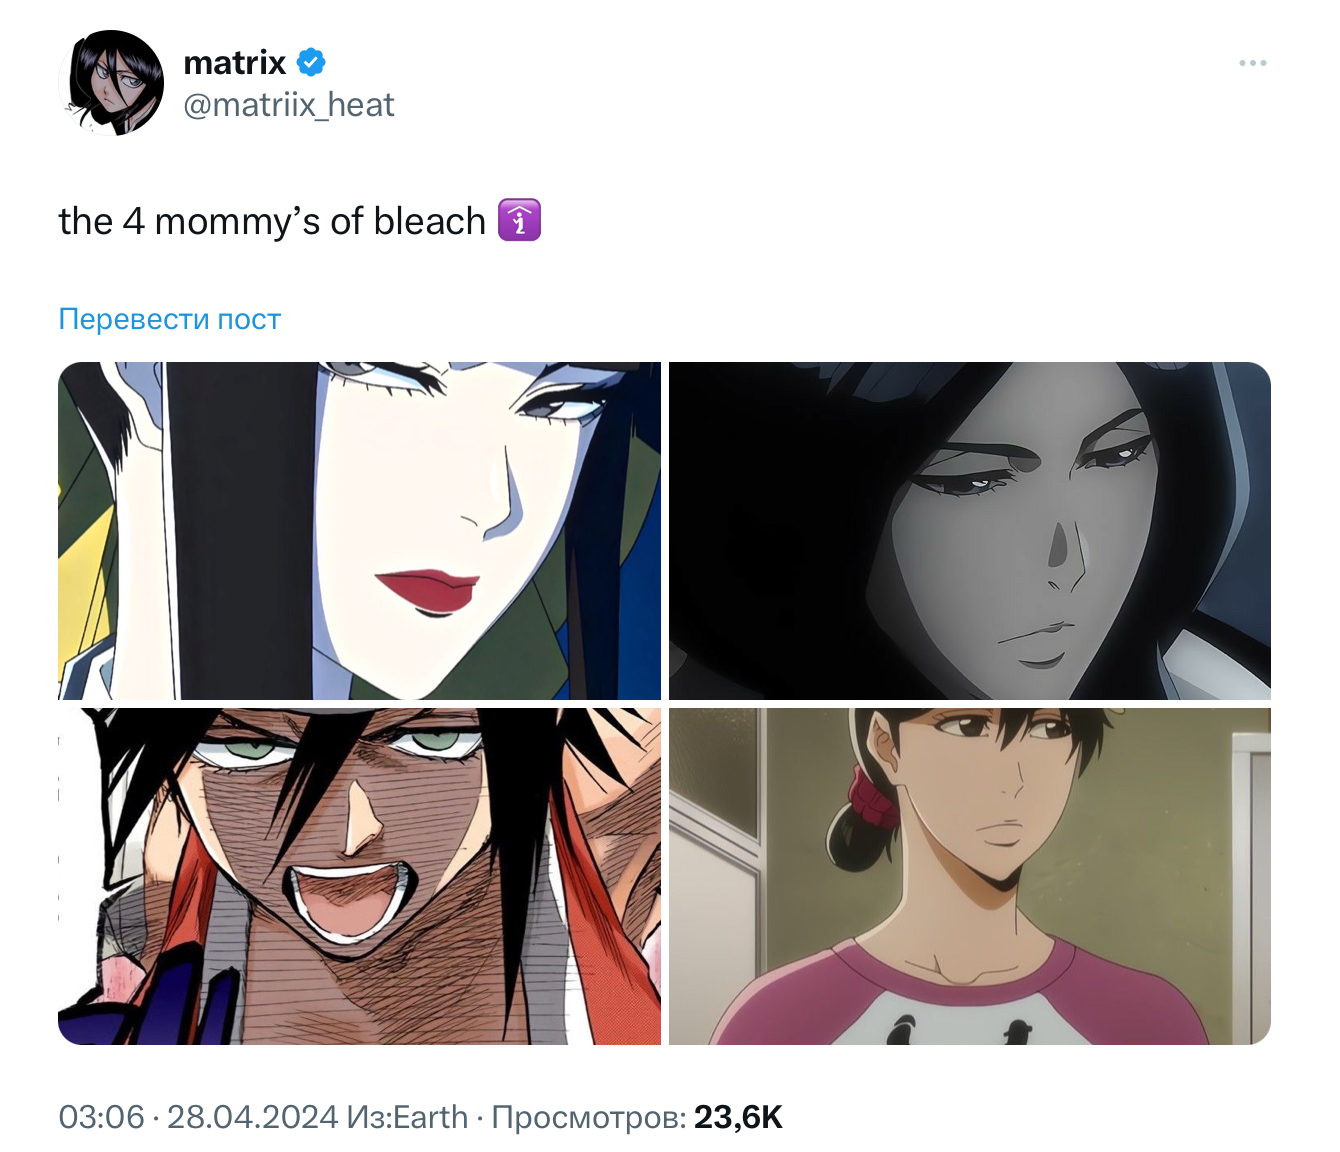Open image of shouting green-eyed character

pyautogui.click(x=360, y=876)
